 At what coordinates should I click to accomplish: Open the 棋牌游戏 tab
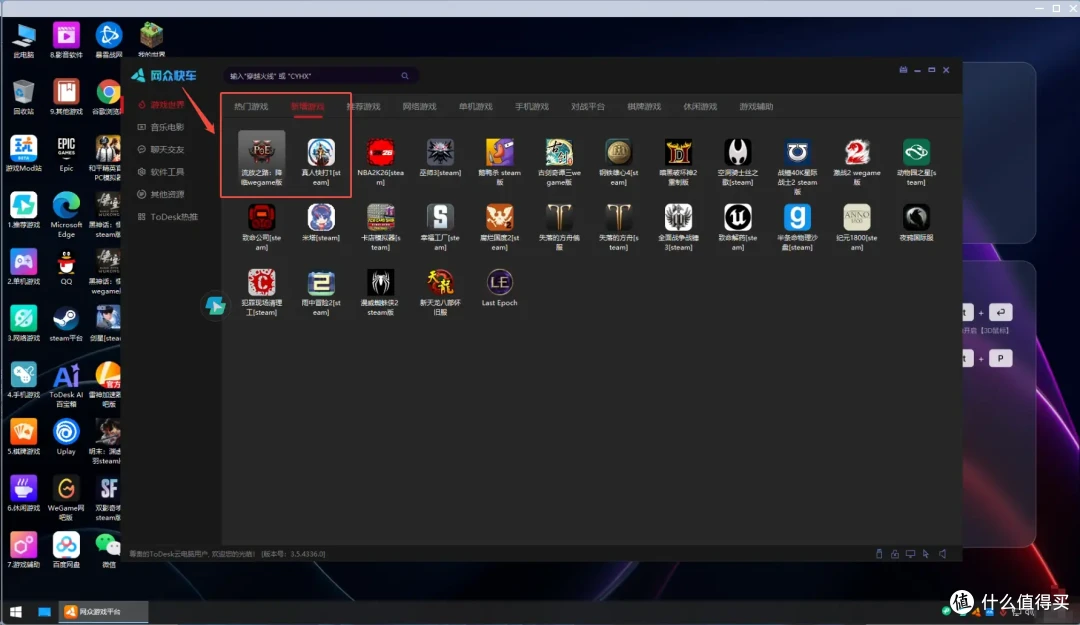pos(644,107)
